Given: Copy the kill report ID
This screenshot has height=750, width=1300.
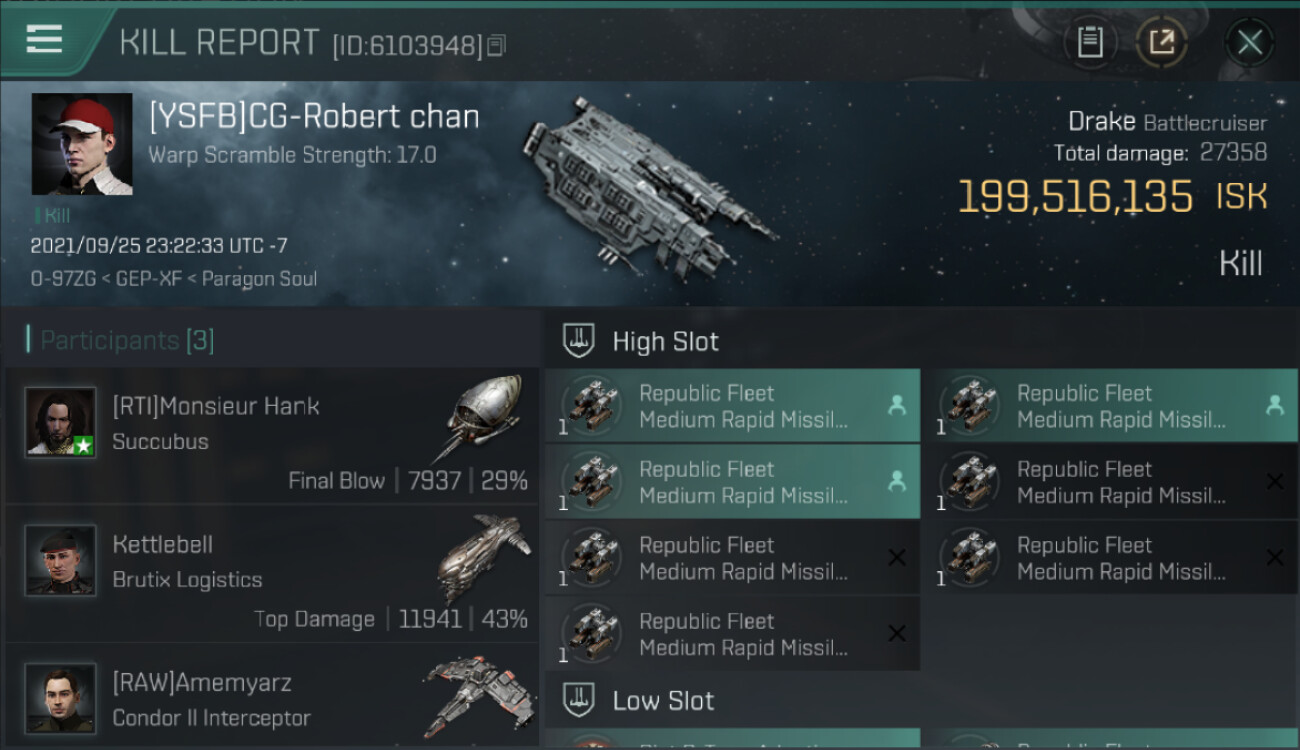Looking at the screenshot, I should [496, 45].
